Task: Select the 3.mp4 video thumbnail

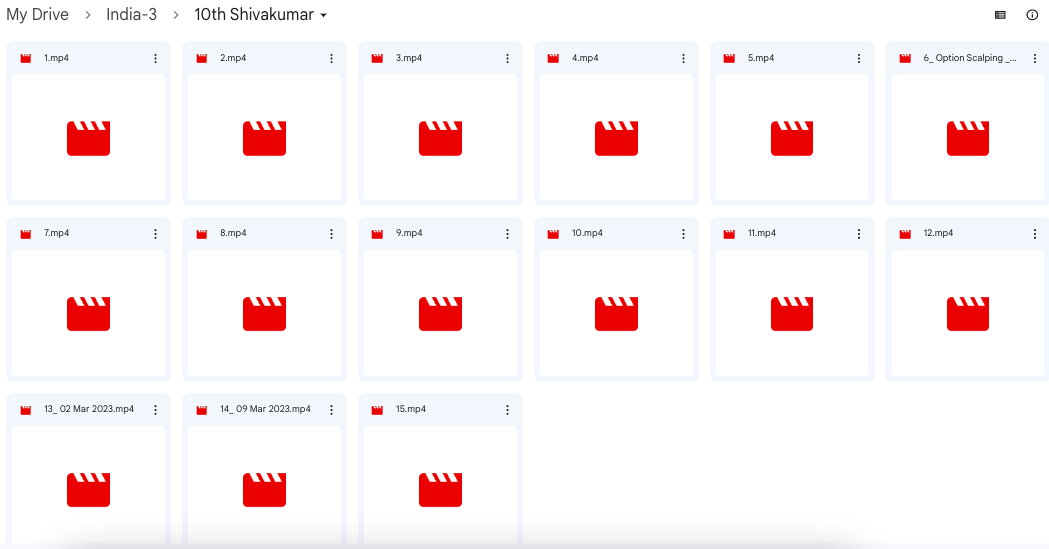Action: click(440, 138)
